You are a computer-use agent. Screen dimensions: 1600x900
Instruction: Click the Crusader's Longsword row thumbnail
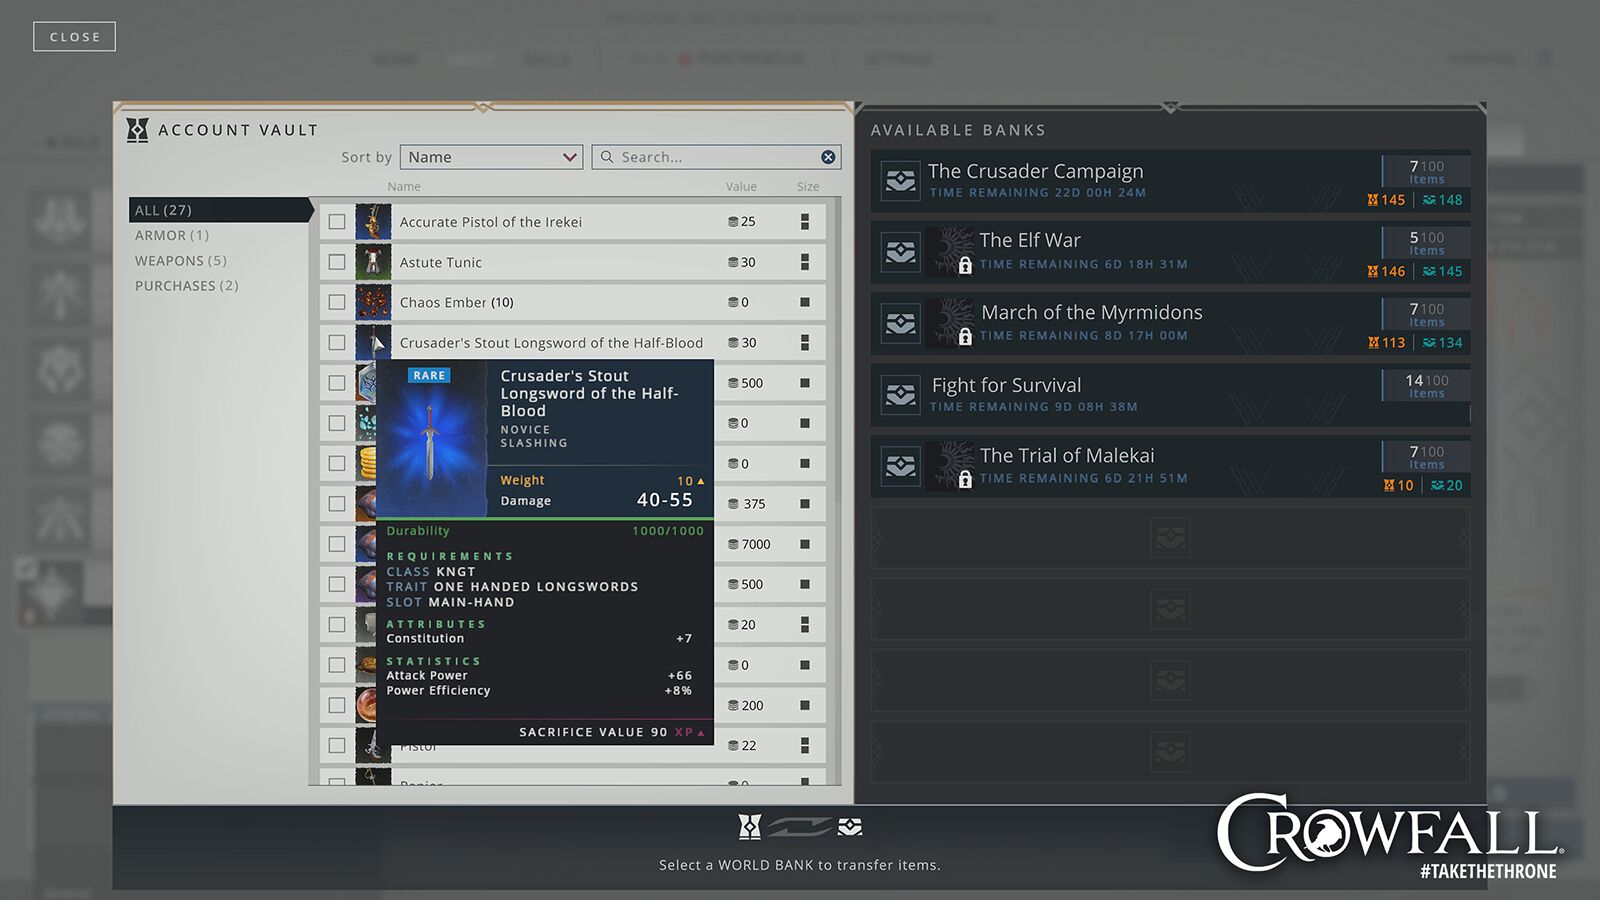click(x=373, y=342)
